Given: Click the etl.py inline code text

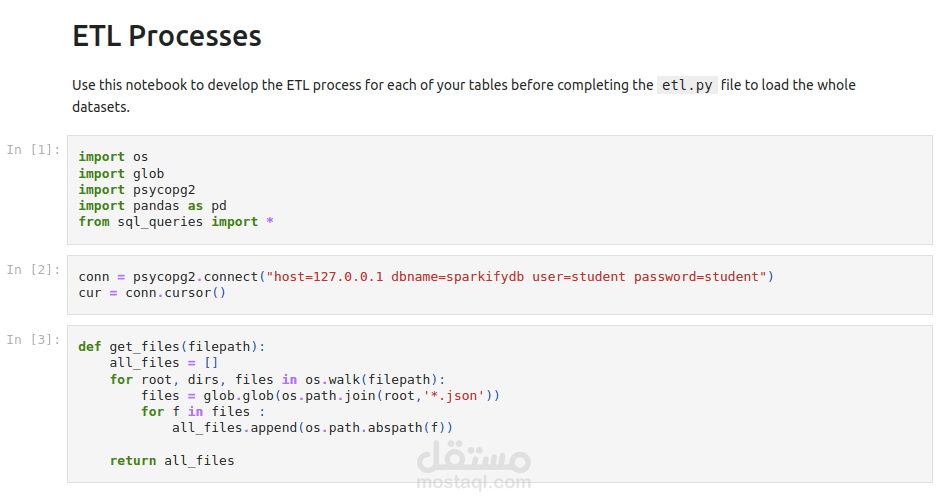Looking at the screenshot, I should [687, 85].
